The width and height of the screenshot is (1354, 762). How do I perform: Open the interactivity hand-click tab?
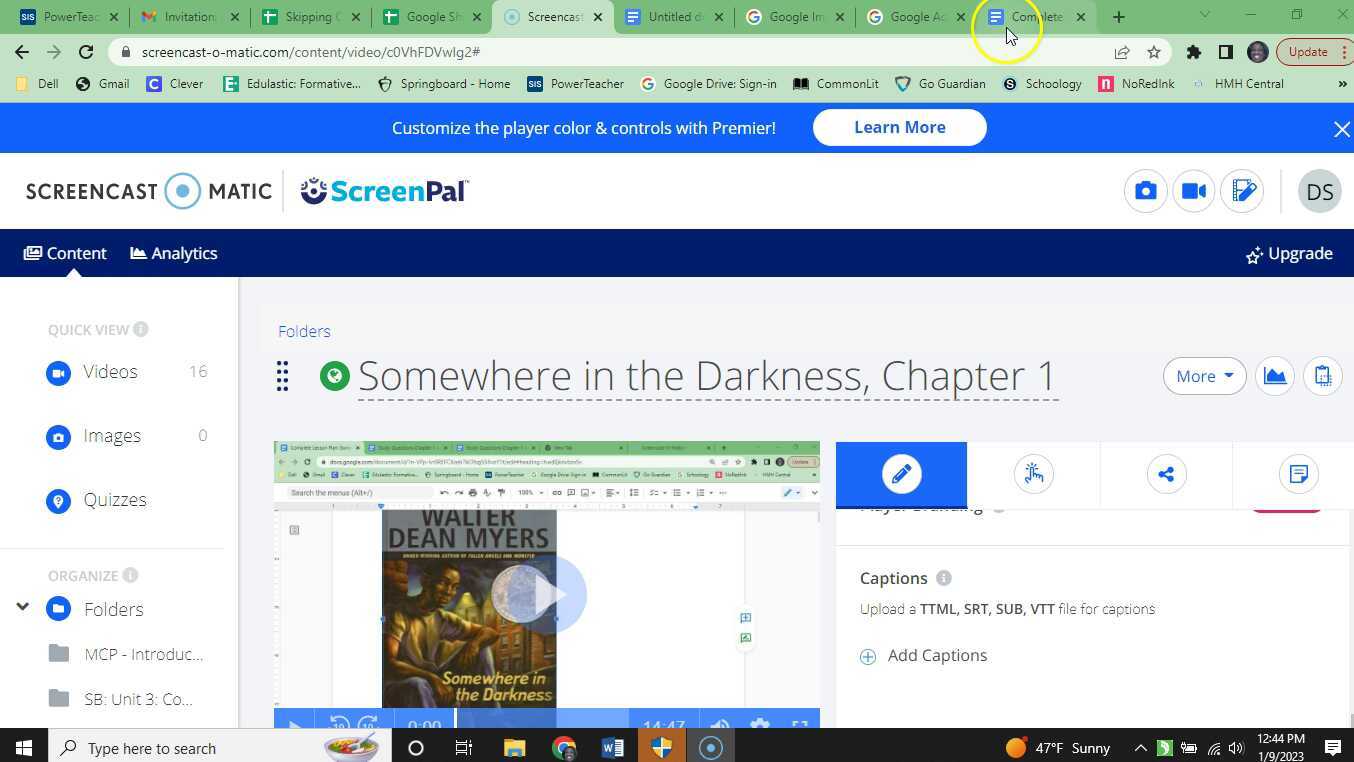[1033, 474]
